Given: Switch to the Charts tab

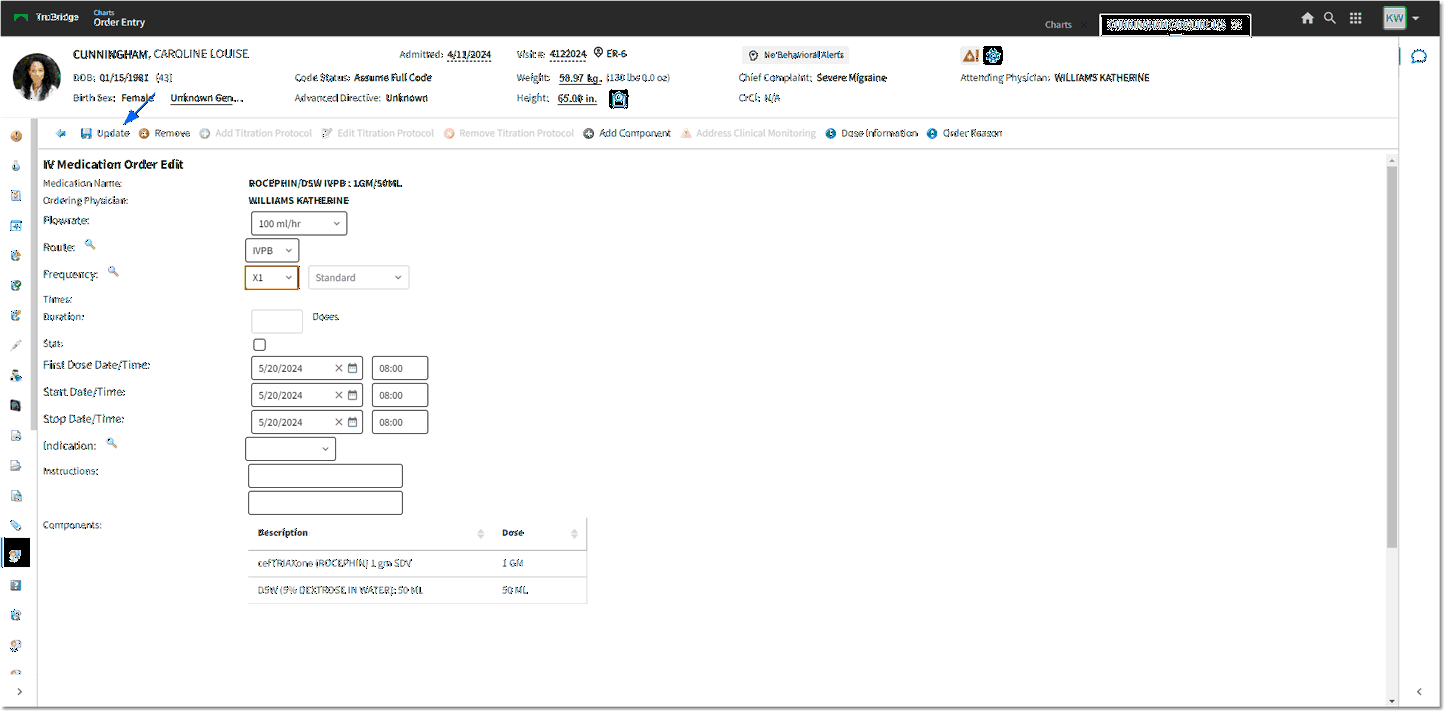Looking at the screenshot, I should (1058, 25).
